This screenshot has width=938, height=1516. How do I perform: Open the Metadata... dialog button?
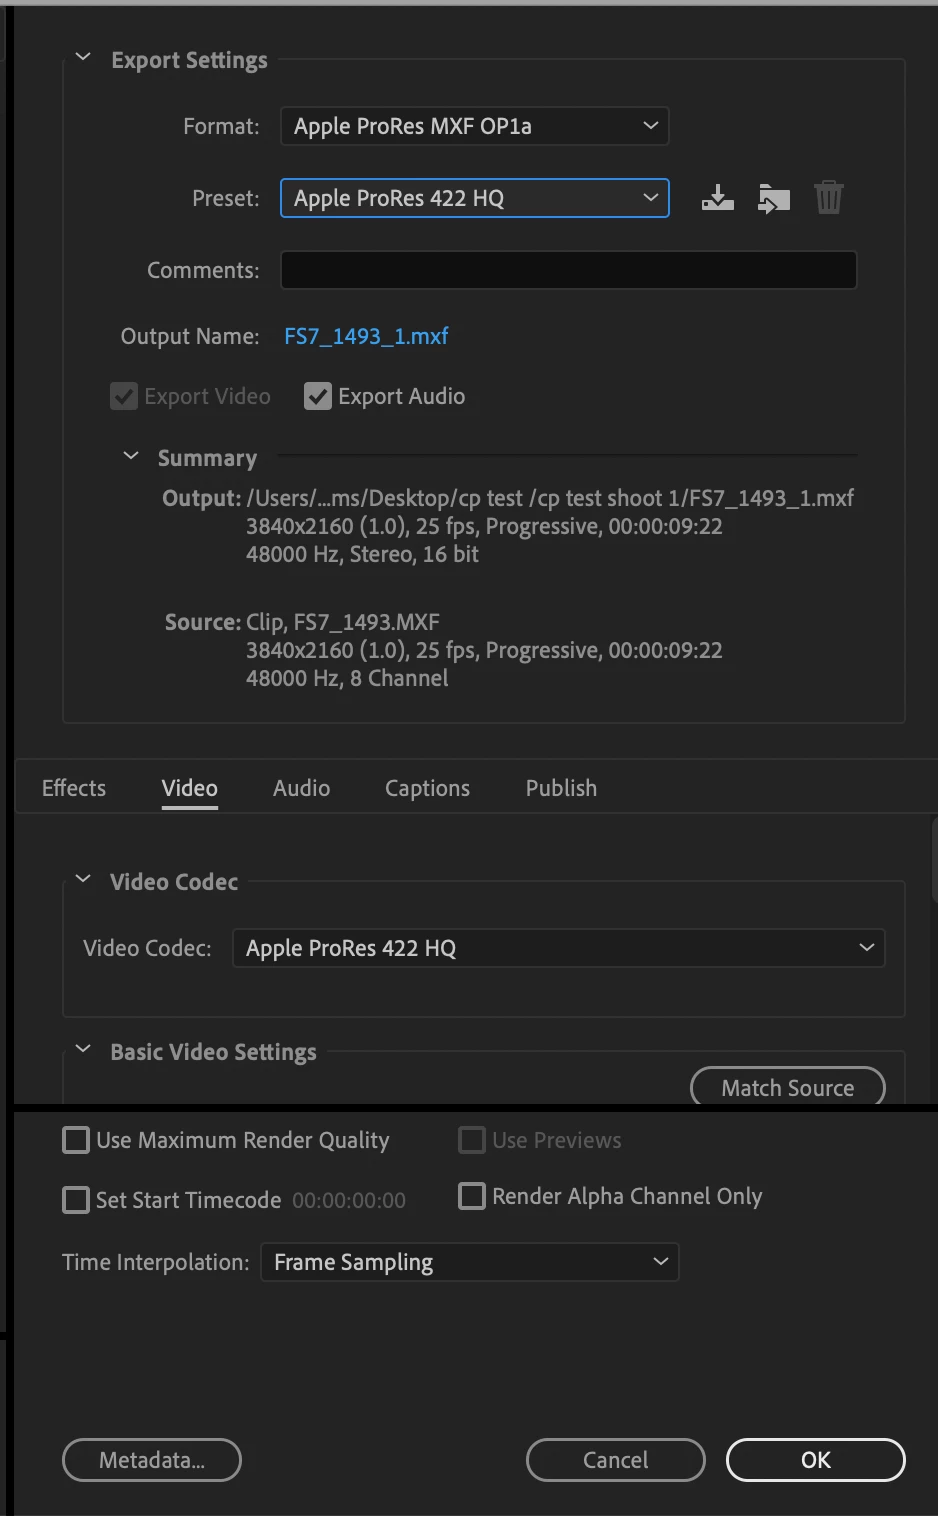tap(152, 1460)
